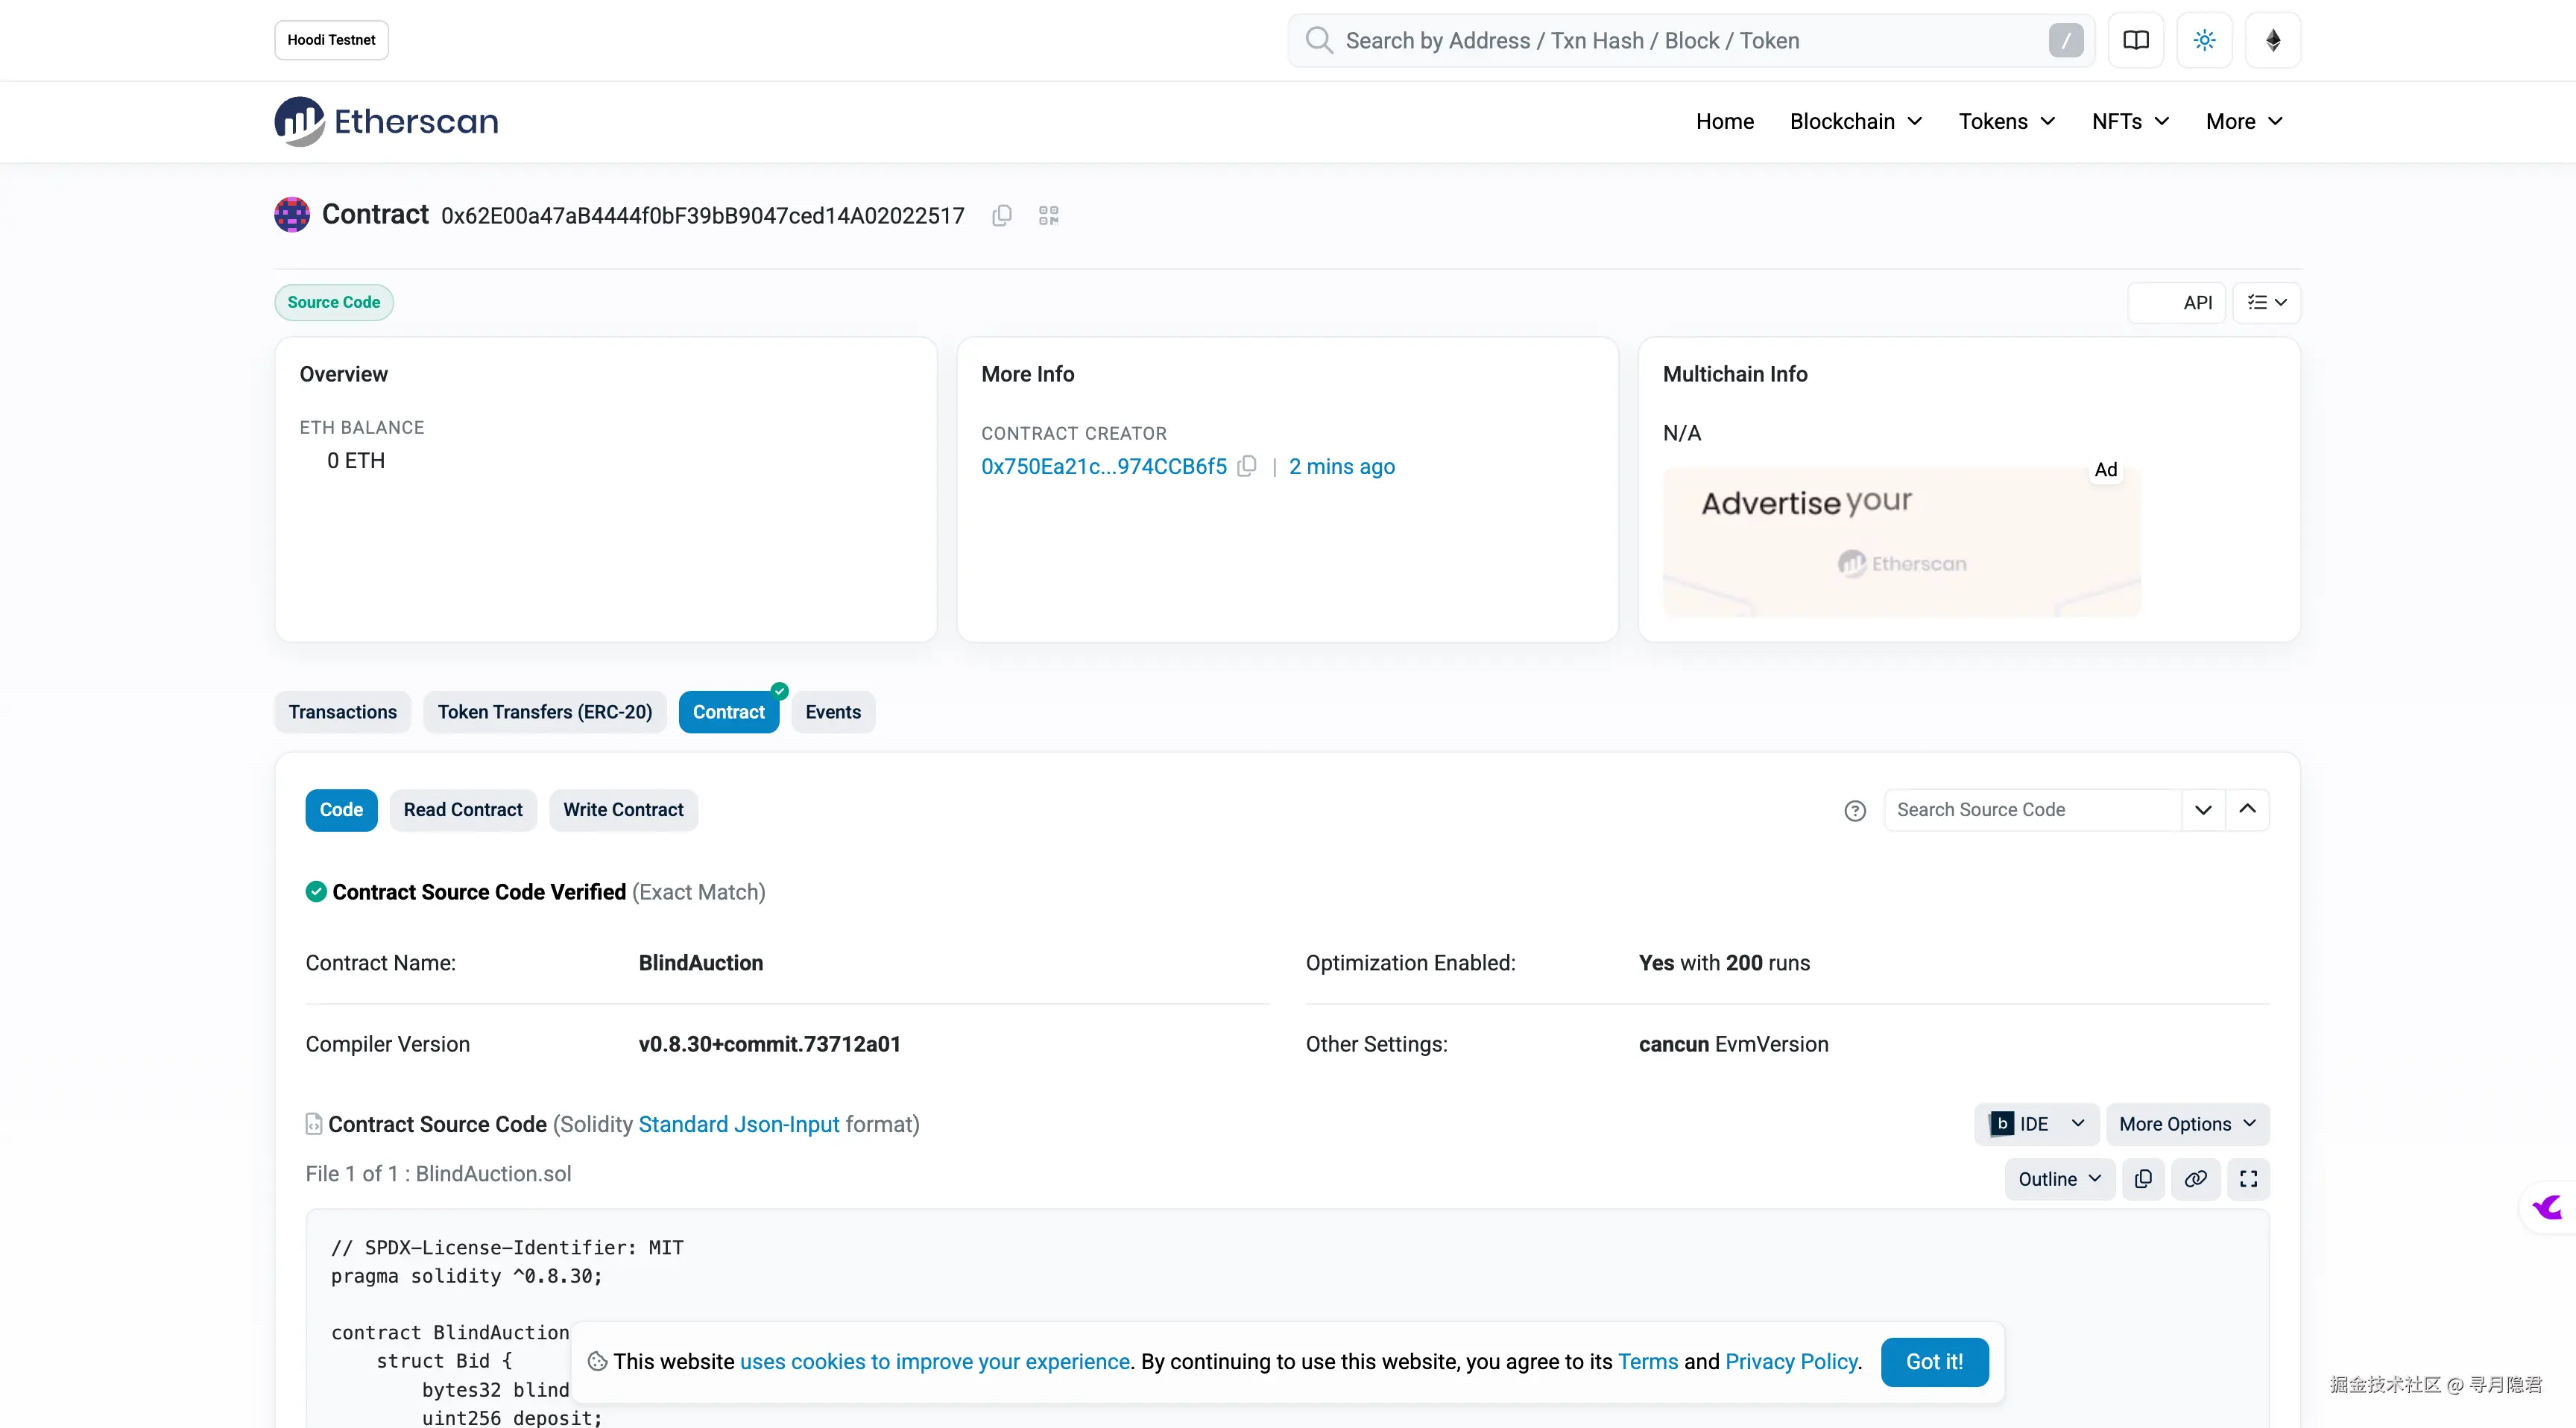Jump to previous source search result

2248,810
